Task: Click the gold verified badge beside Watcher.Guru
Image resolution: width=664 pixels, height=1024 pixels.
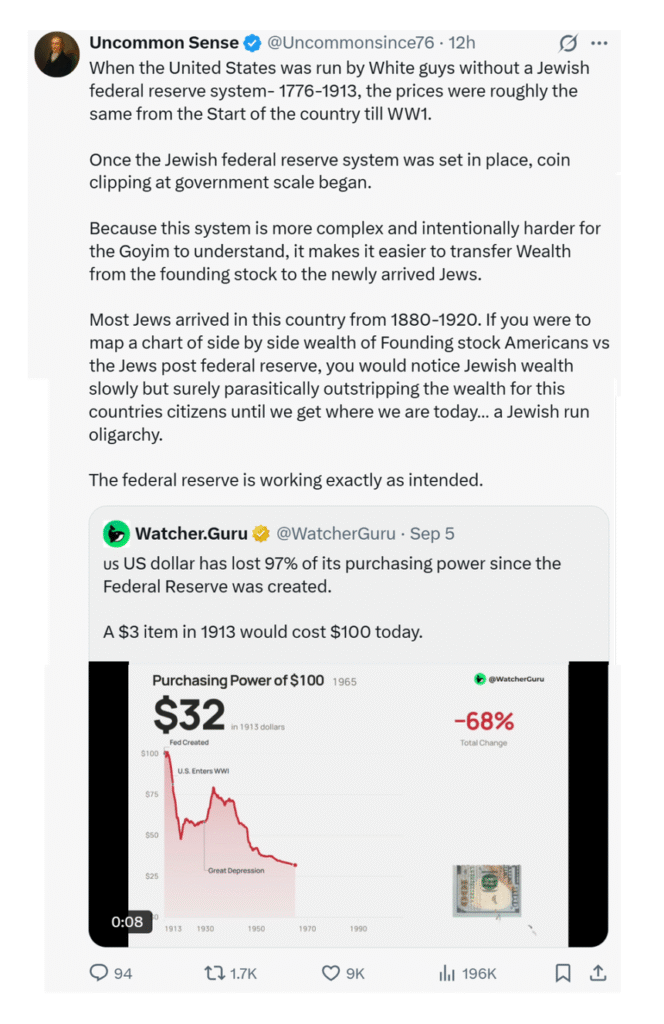Action: click(x=261, y=534)
